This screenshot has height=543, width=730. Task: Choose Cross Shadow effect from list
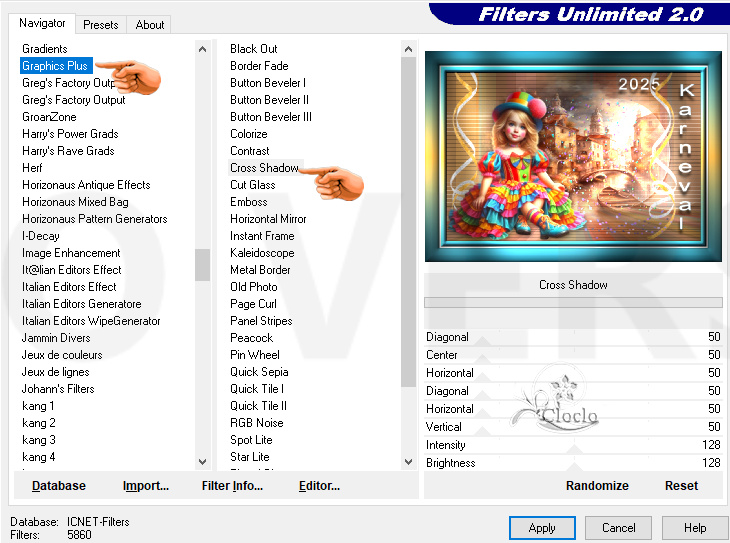click(264, 168)
